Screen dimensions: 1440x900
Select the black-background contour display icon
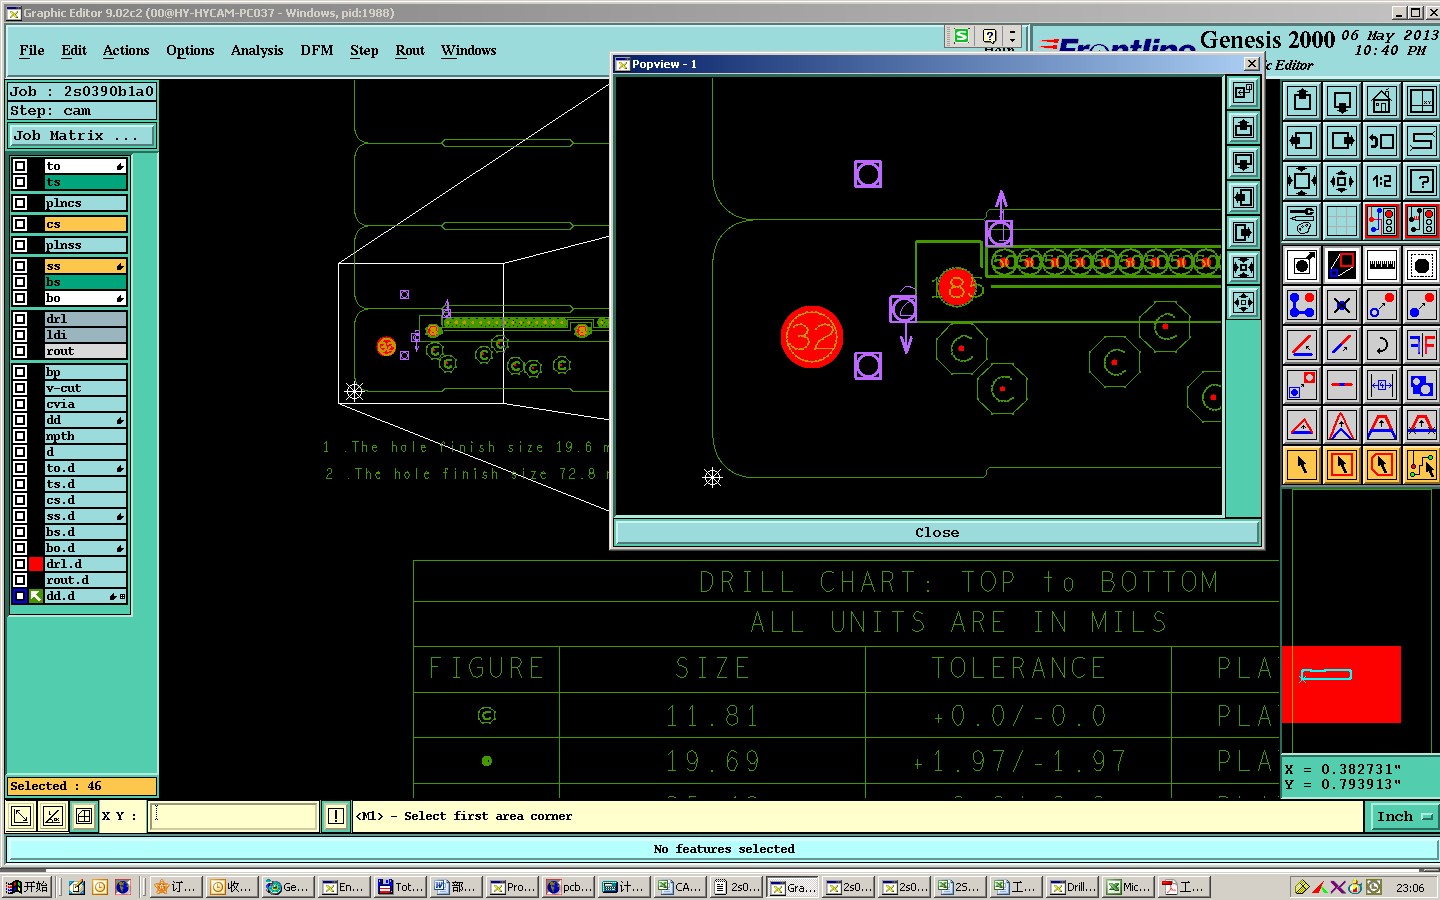[x=1342, y=265]
